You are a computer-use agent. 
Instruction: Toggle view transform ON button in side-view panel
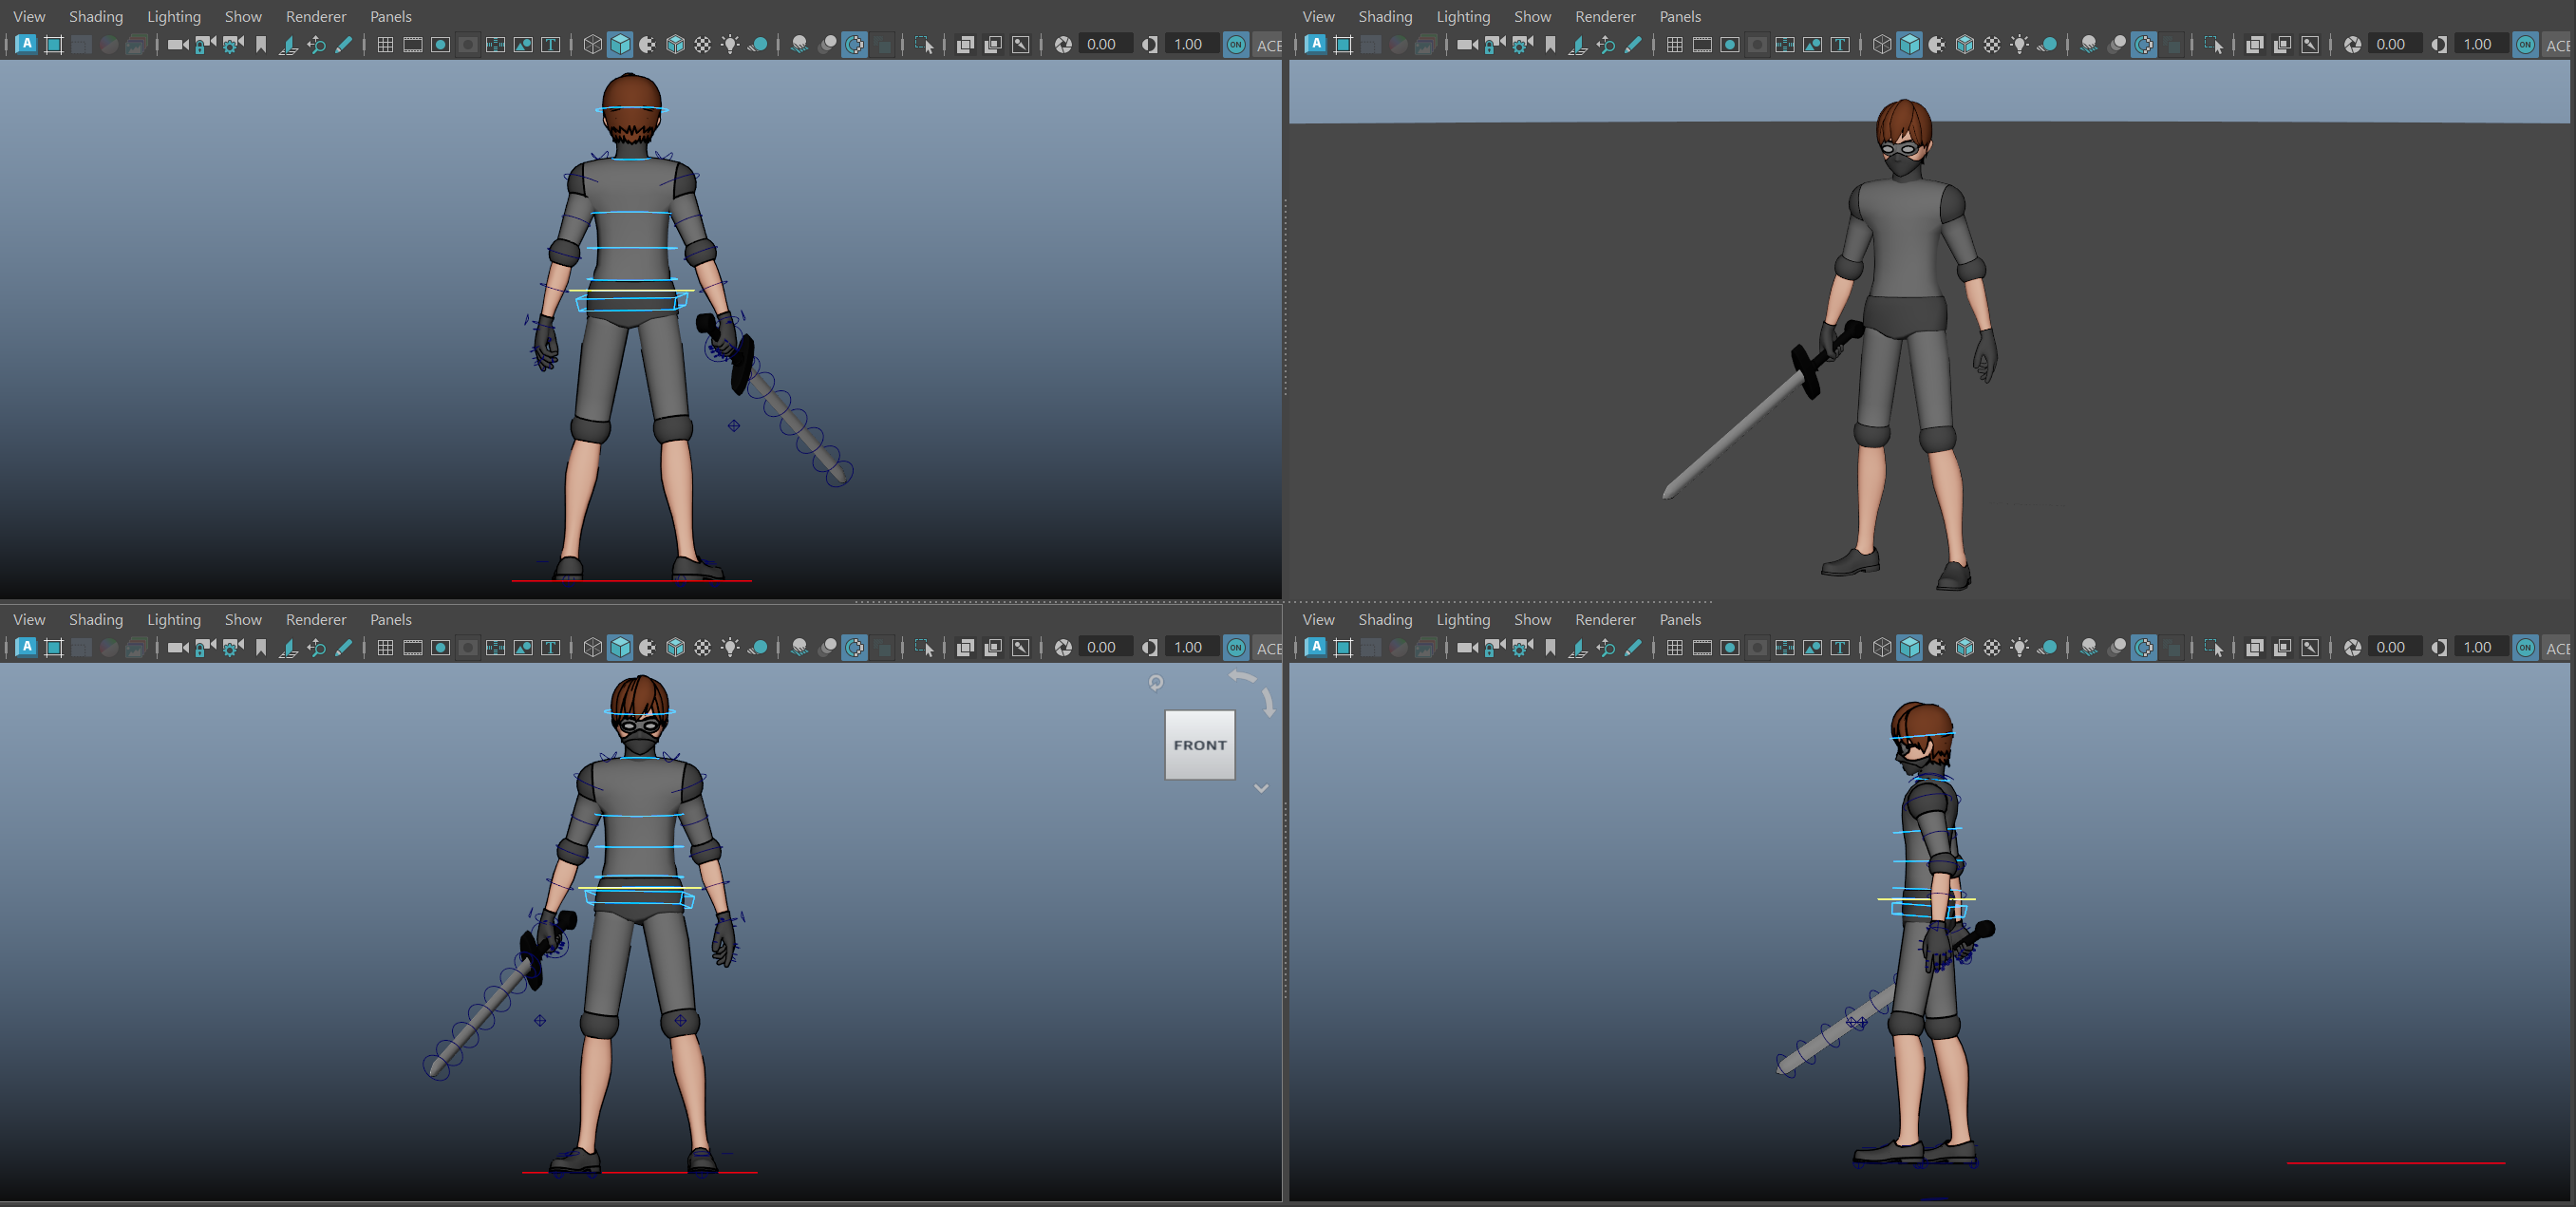point(2525,648)
